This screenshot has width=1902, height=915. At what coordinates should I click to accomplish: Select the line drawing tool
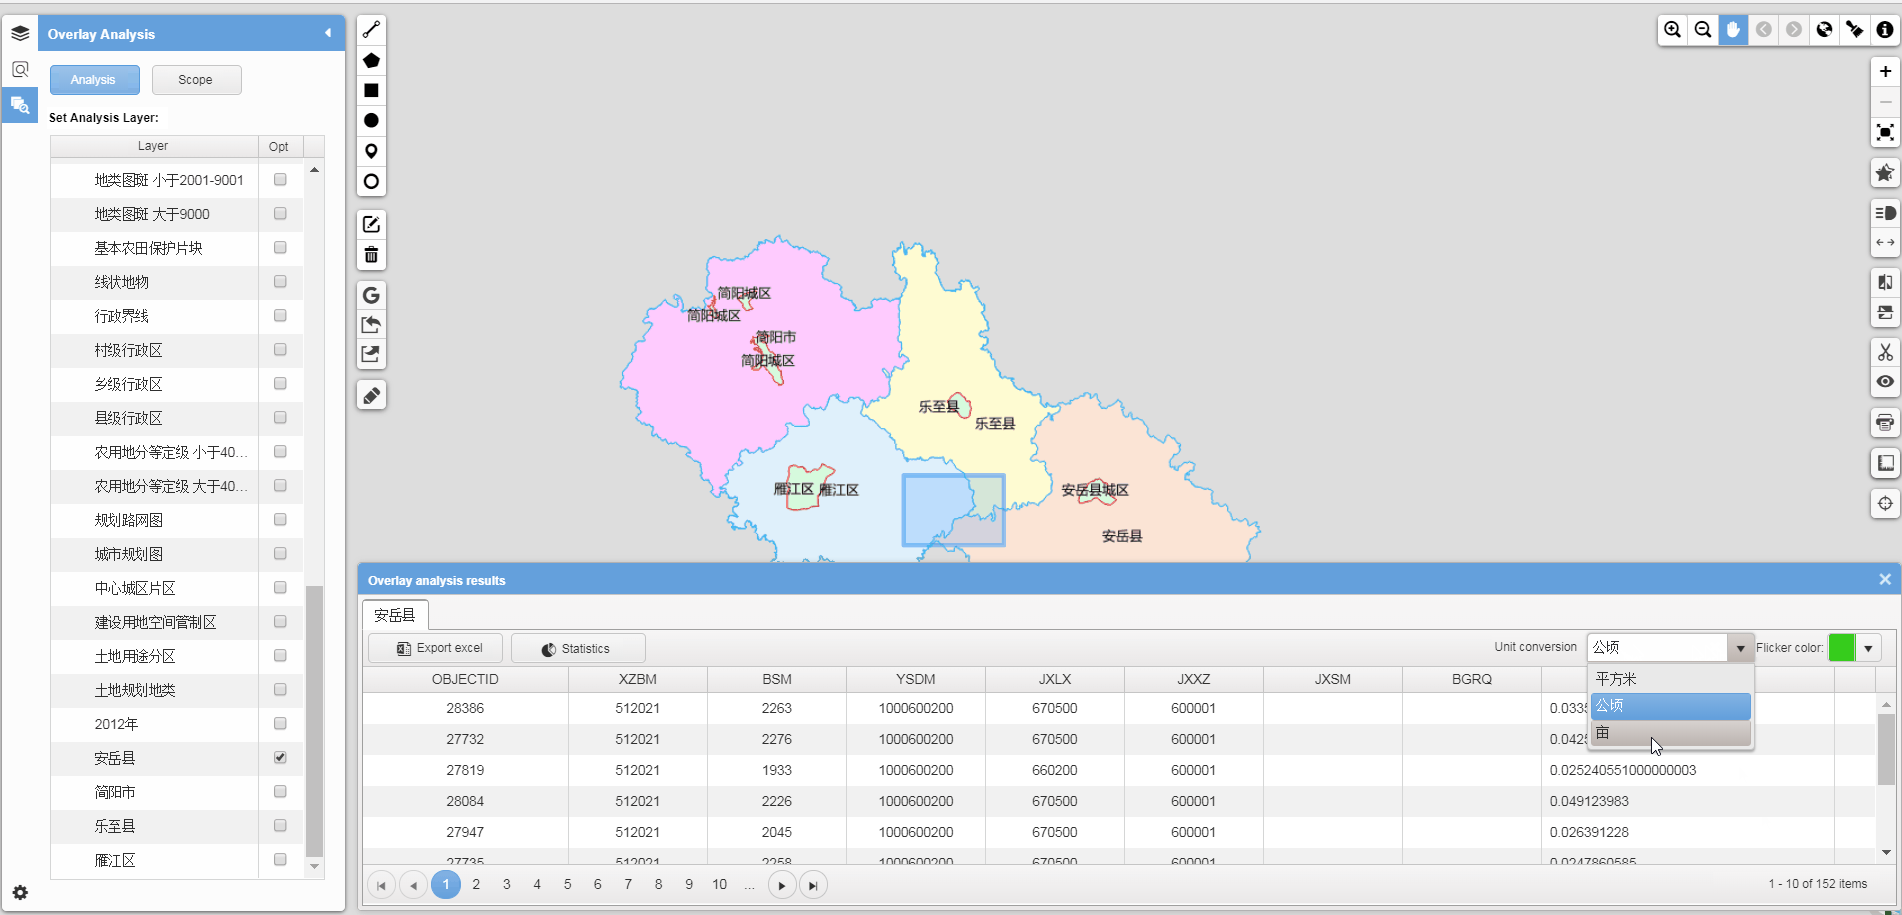371,30
